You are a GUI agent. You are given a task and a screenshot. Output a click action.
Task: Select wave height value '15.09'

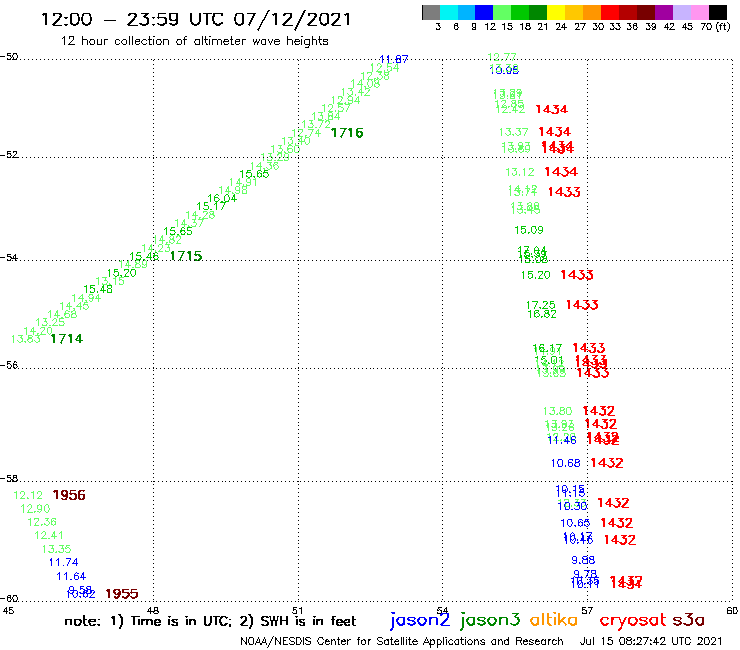coord(529,230)
